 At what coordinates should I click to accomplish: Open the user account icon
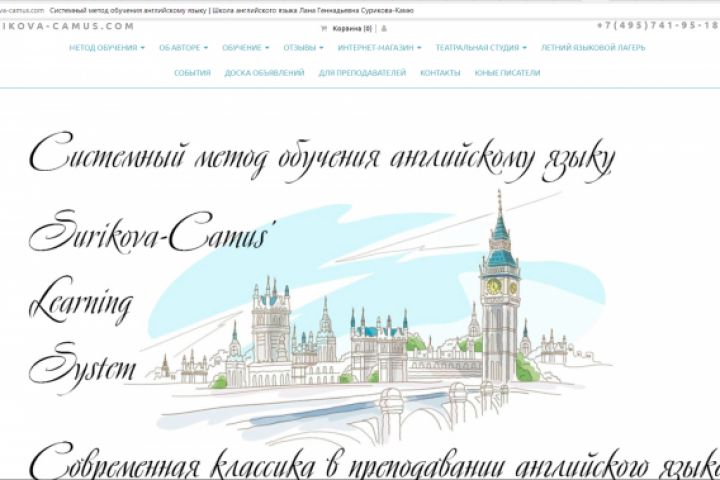point(384,28)
